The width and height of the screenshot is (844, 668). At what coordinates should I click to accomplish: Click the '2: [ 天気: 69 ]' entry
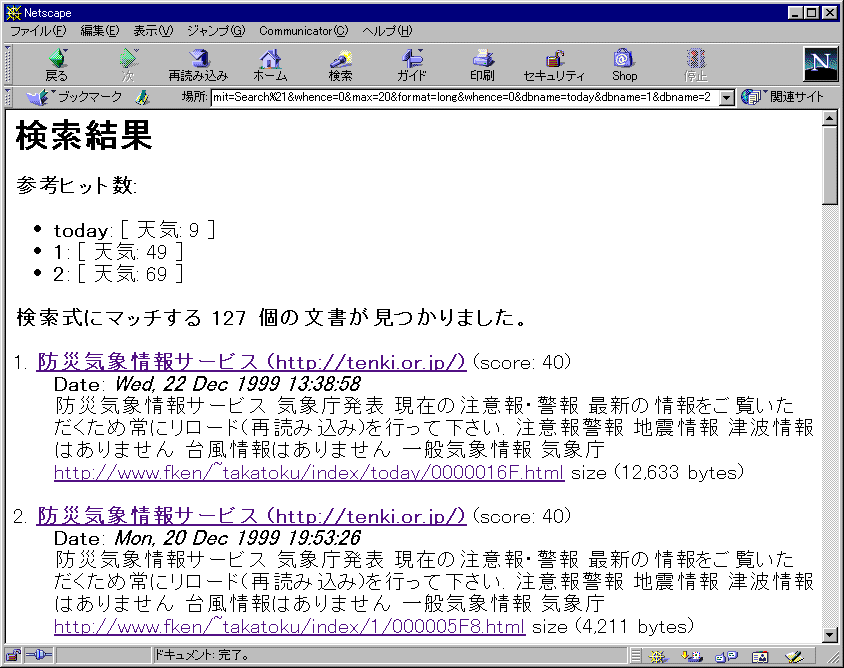118,274
